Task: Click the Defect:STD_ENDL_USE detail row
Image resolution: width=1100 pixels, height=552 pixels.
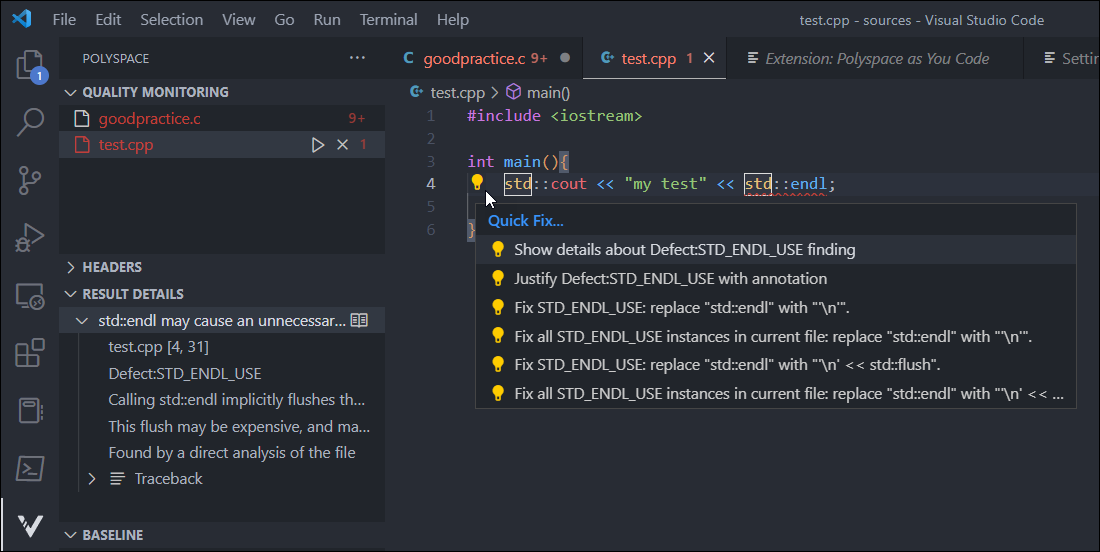Action: pyautogui.click(x=185, y=373)
